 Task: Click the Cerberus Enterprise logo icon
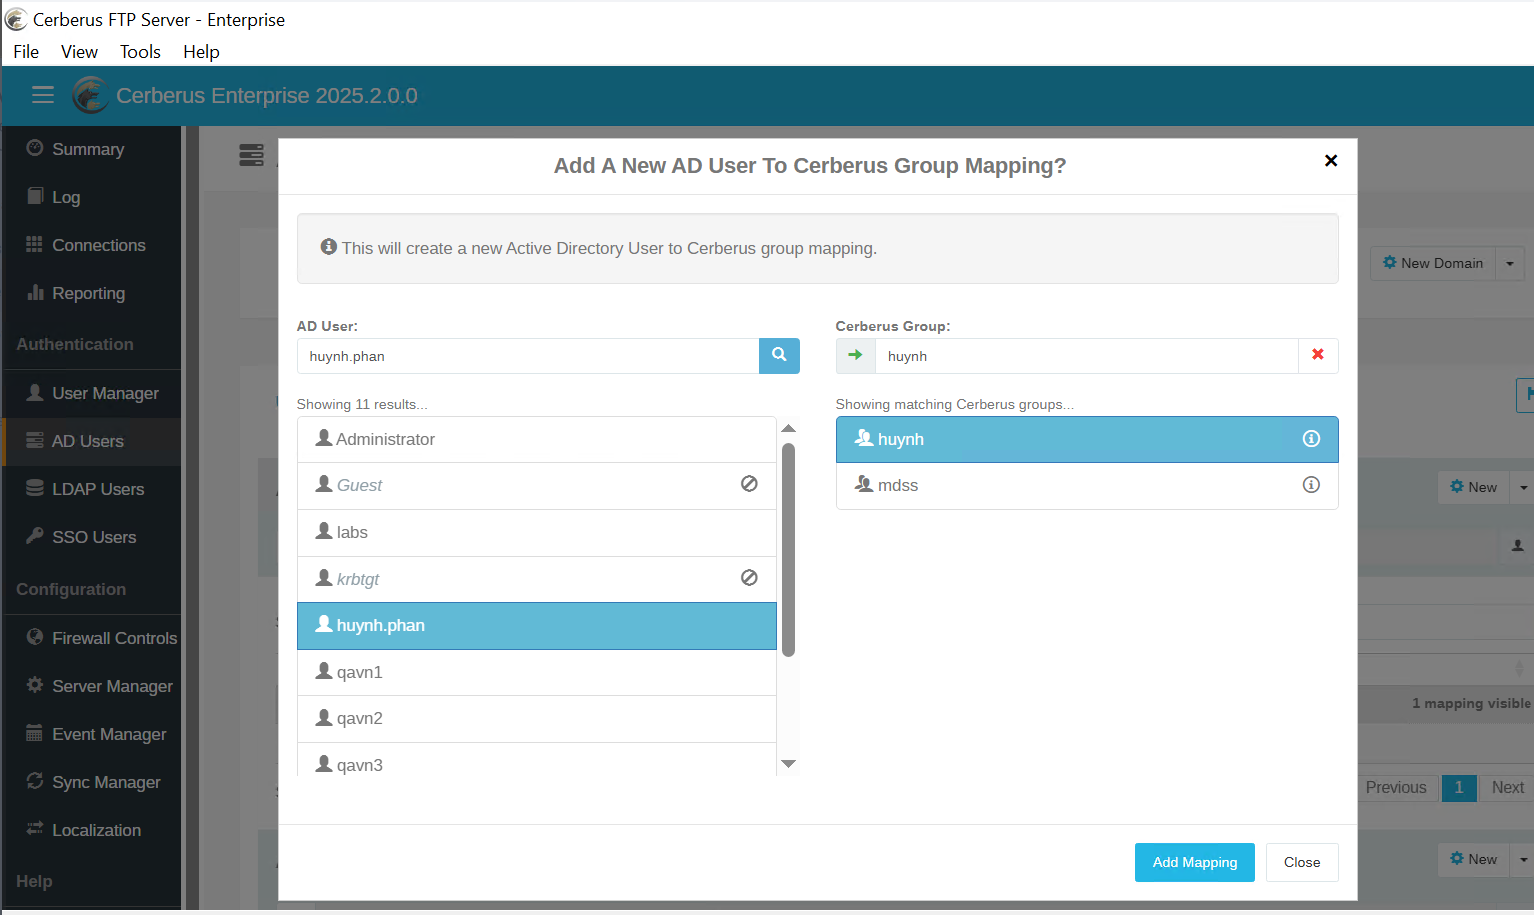pos(90,95)
